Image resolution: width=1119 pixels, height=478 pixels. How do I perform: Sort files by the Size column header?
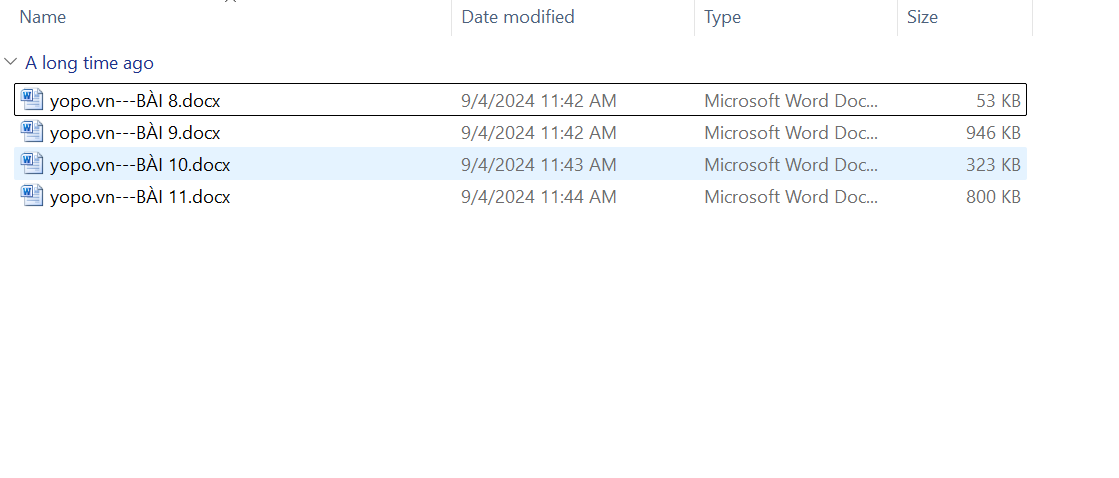[x=922, y=17]
